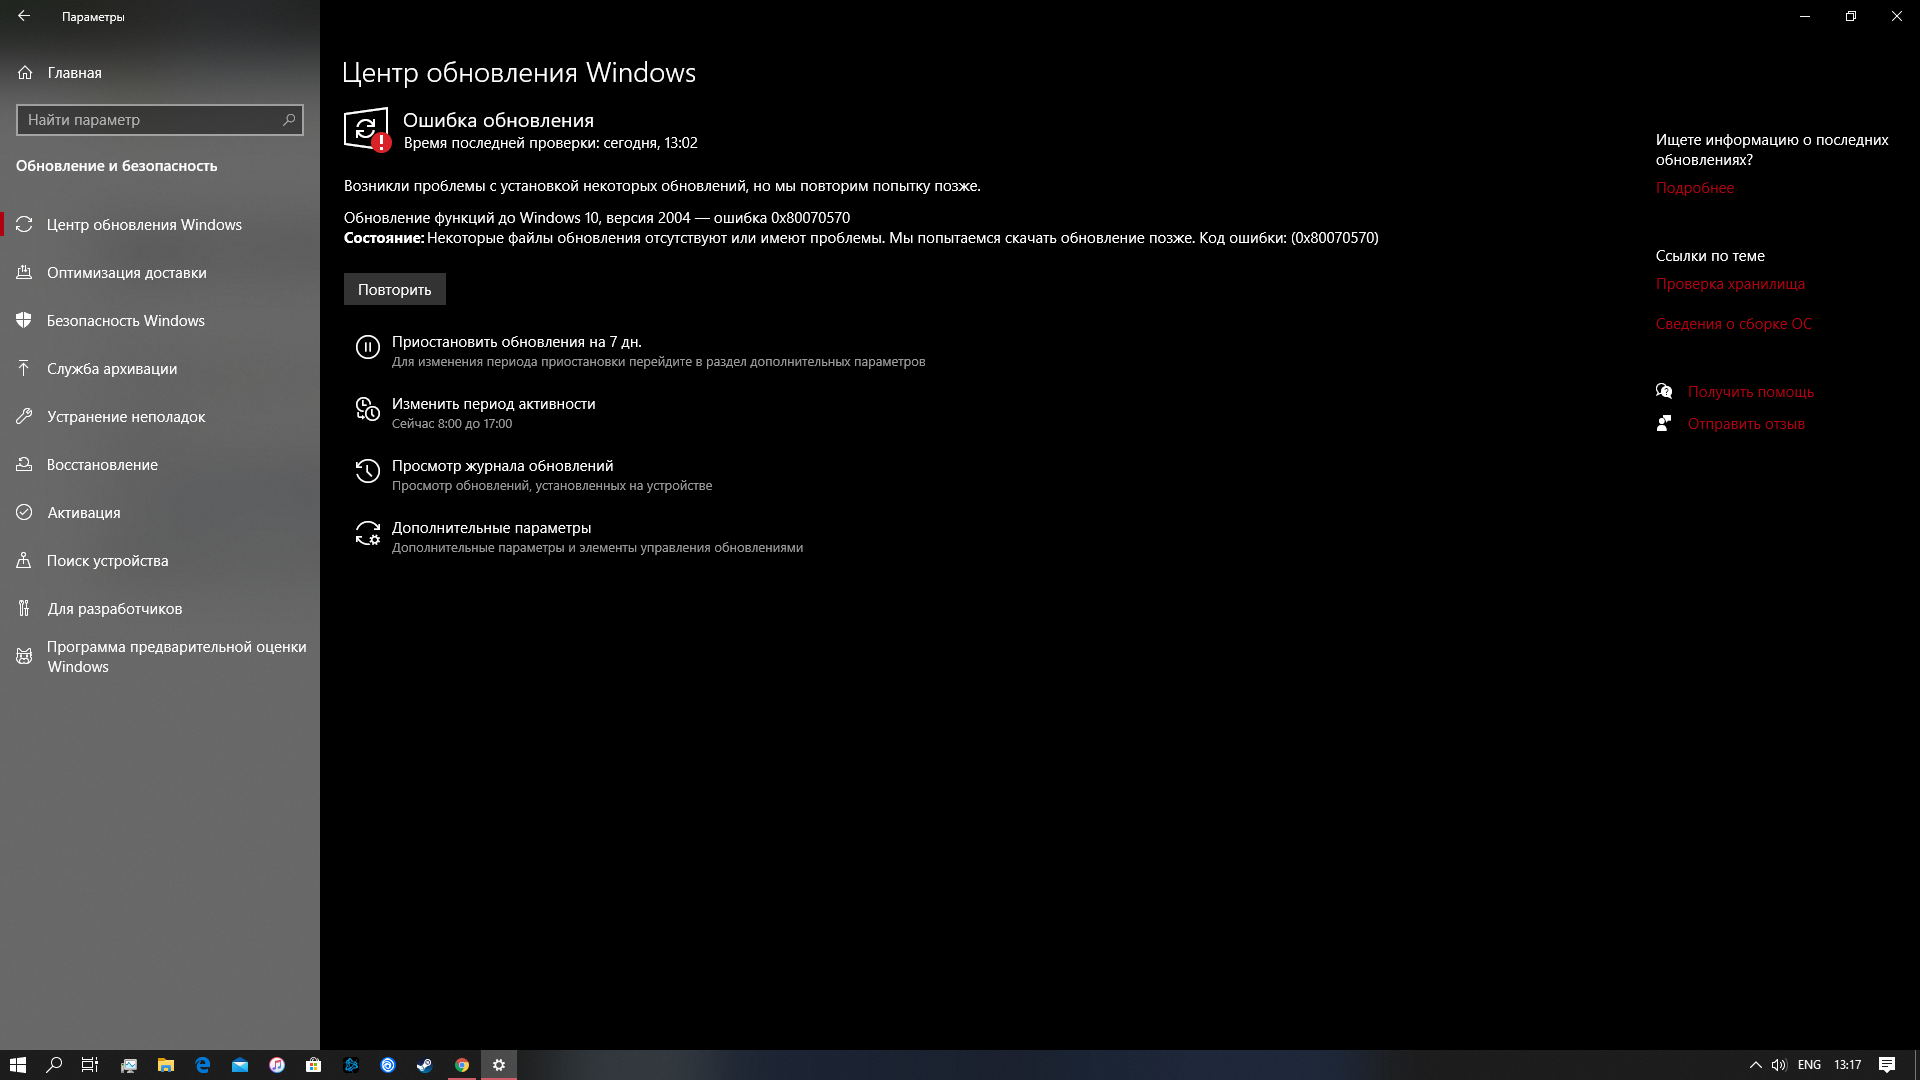This screenshot has width=1920, height=1080.
Task: Click the advanced options gear-sync icon
Action: (x=368, y=533)
